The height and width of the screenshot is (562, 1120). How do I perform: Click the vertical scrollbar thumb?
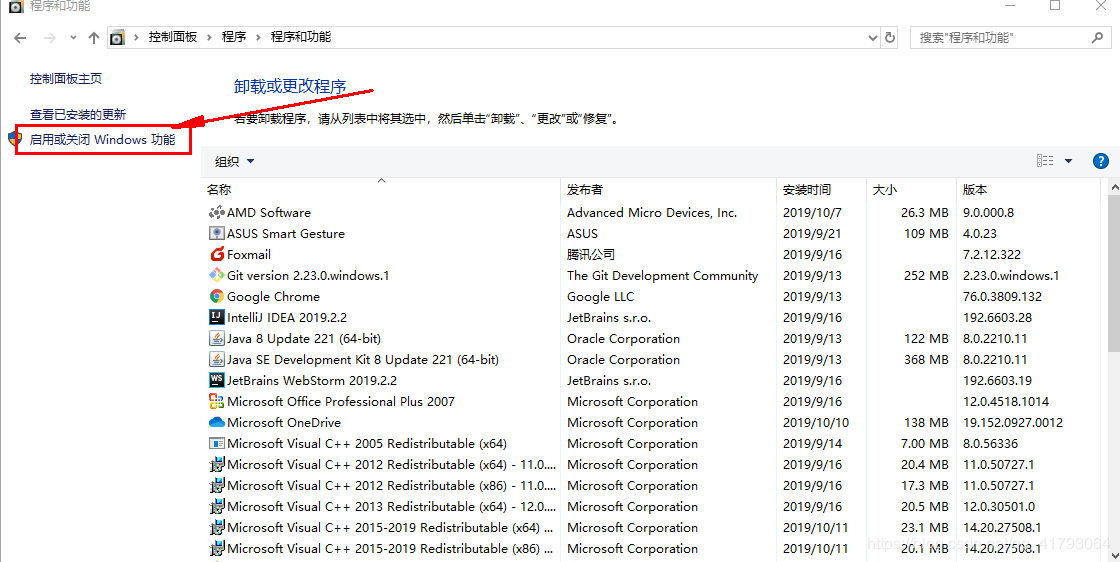pyautogui.click(x=1114, y=275)
